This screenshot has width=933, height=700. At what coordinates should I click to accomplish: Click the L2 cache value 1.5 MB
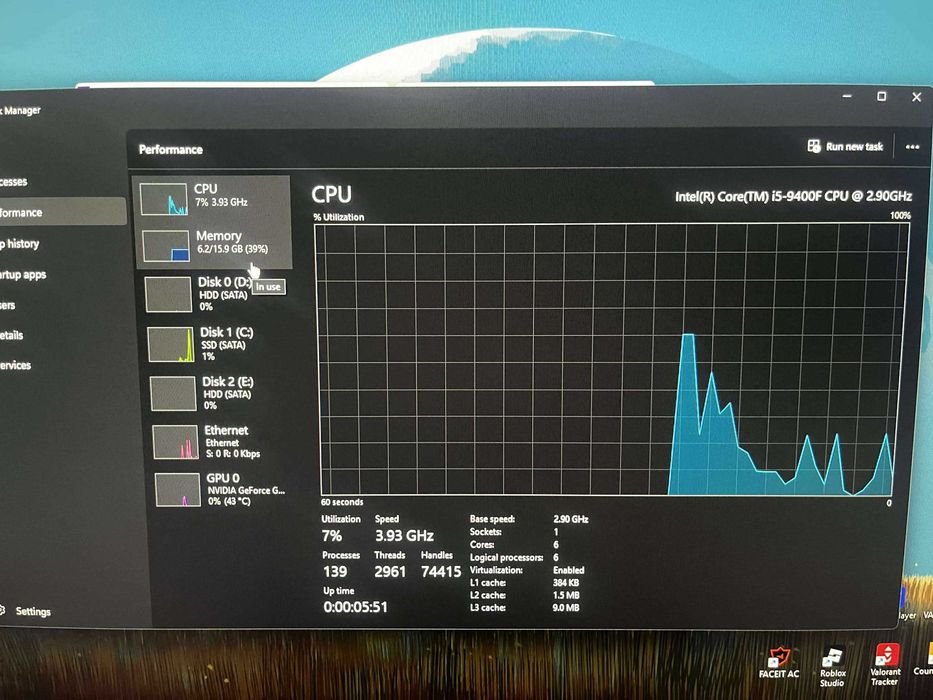click(x=566, y=595)
